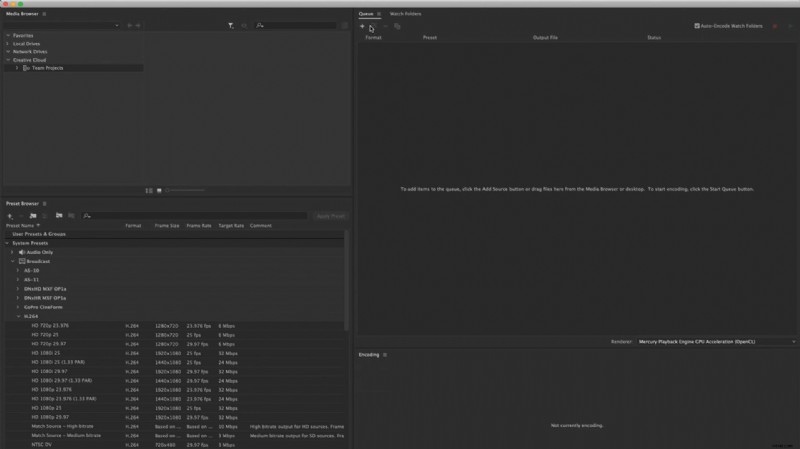The height and width of the screenshot is (449, 800).
Task: Open the Renderer dropdown for Mercury Playback Engine
Action: [715, 341]
